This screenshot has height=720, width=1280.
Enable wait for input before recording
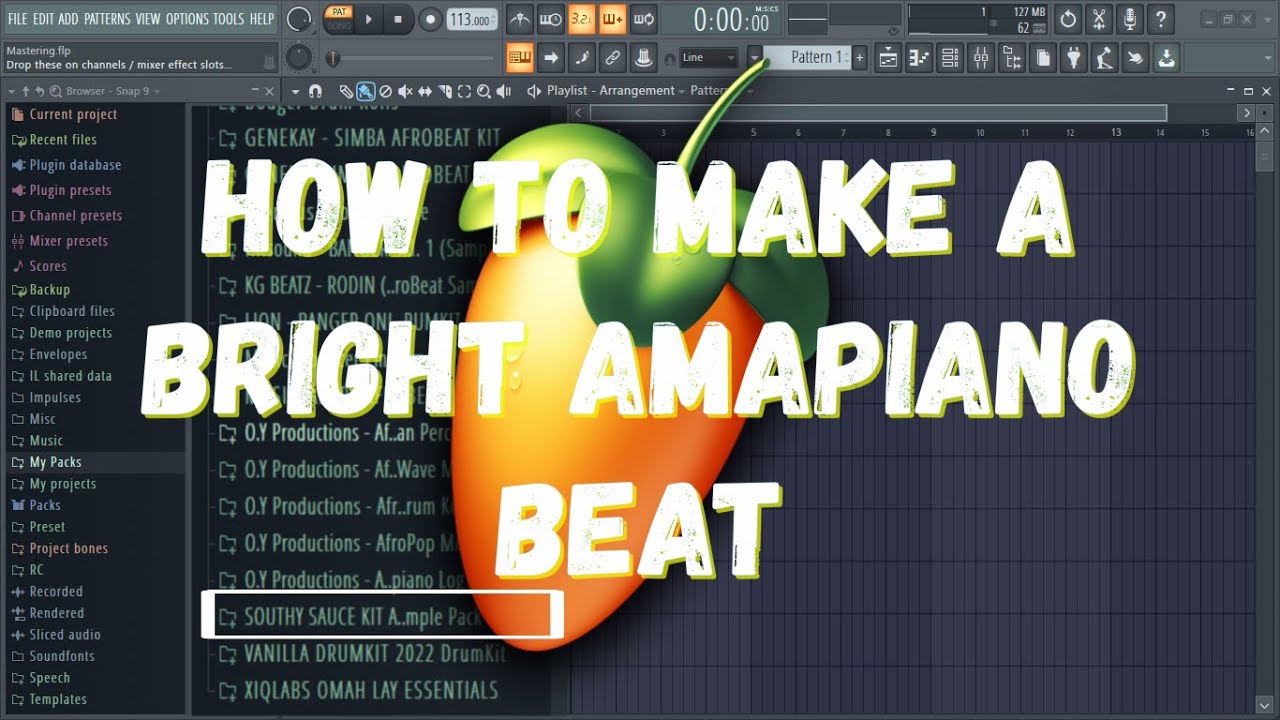tap(550, 19)
